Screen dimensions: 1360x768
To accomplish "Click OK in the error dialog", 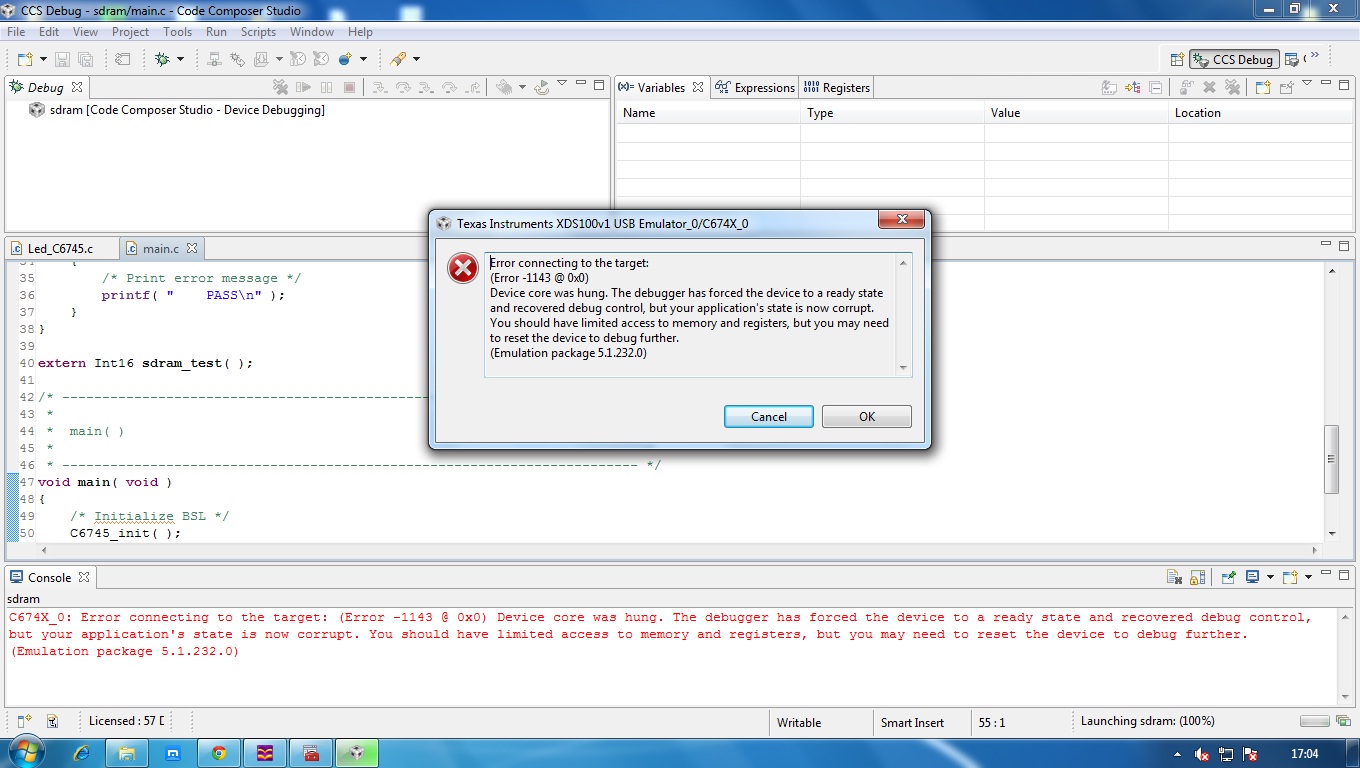I will pos(866,416).
